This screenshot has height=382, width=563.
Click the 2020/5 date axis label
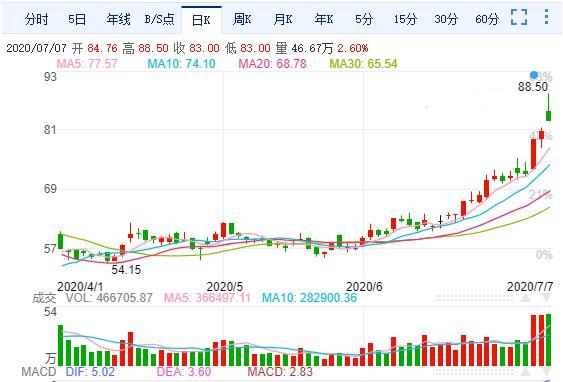pos(225,286)
